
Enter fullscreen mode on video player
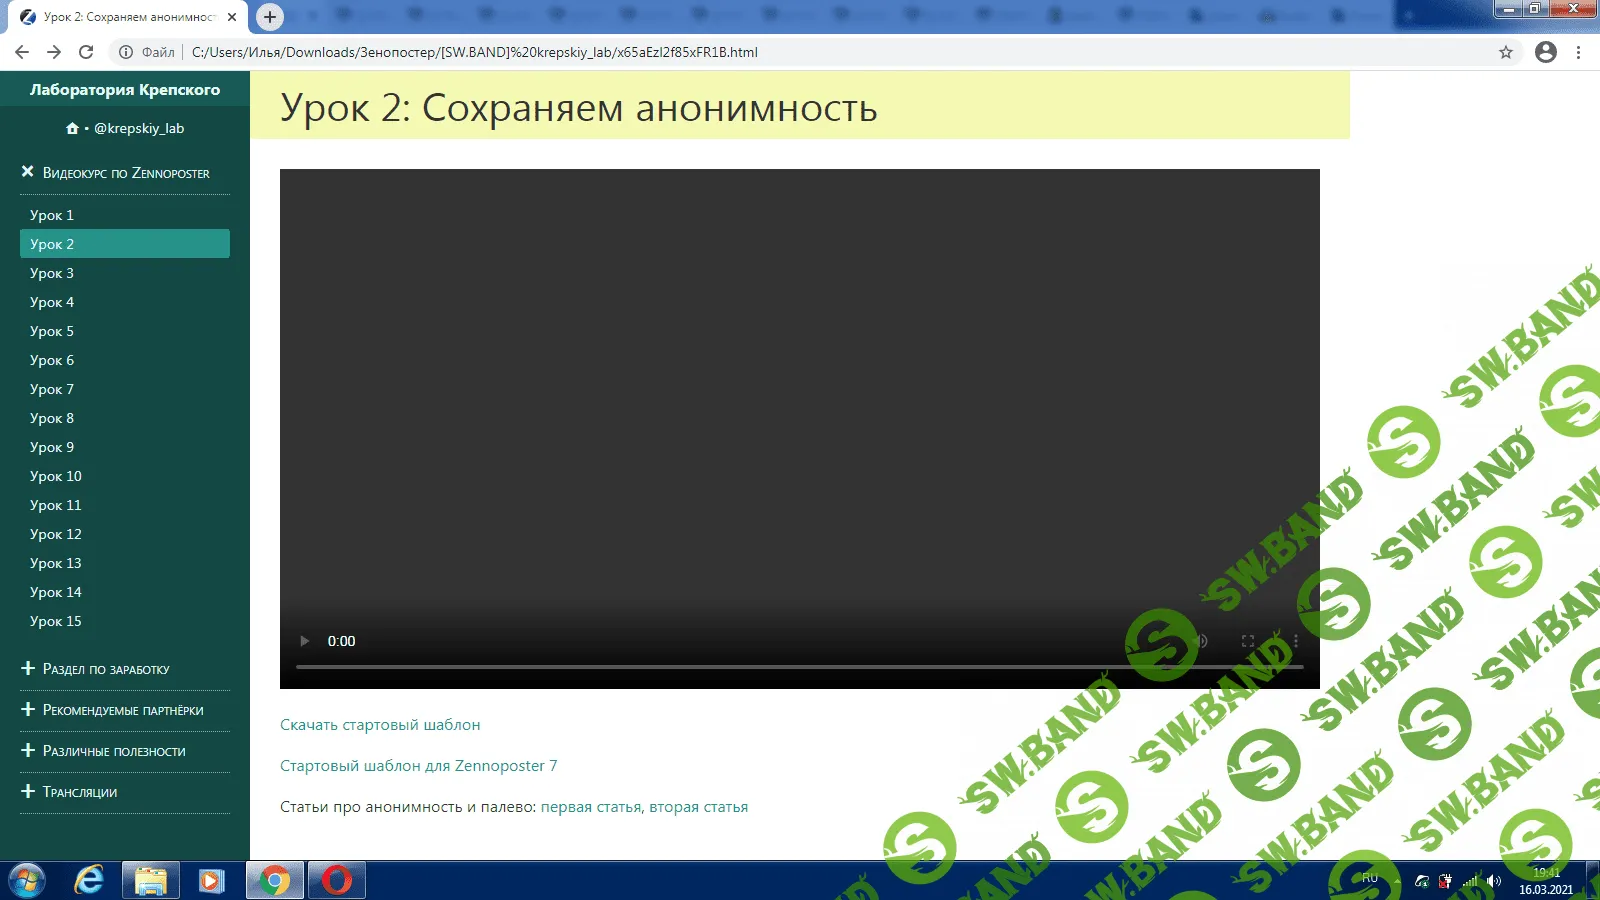pos(1248,641)
